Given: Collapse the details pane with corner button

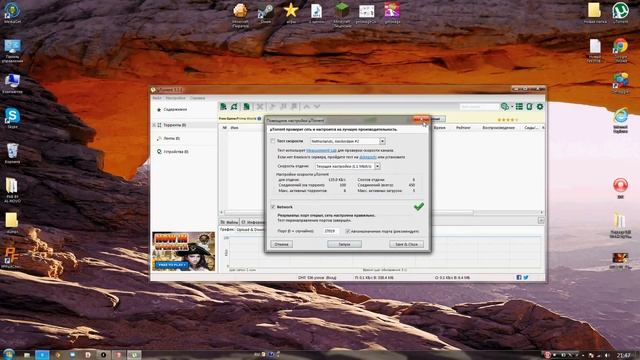Looking at the screenshot, I should pyautogui.click(x=541, y=220).
